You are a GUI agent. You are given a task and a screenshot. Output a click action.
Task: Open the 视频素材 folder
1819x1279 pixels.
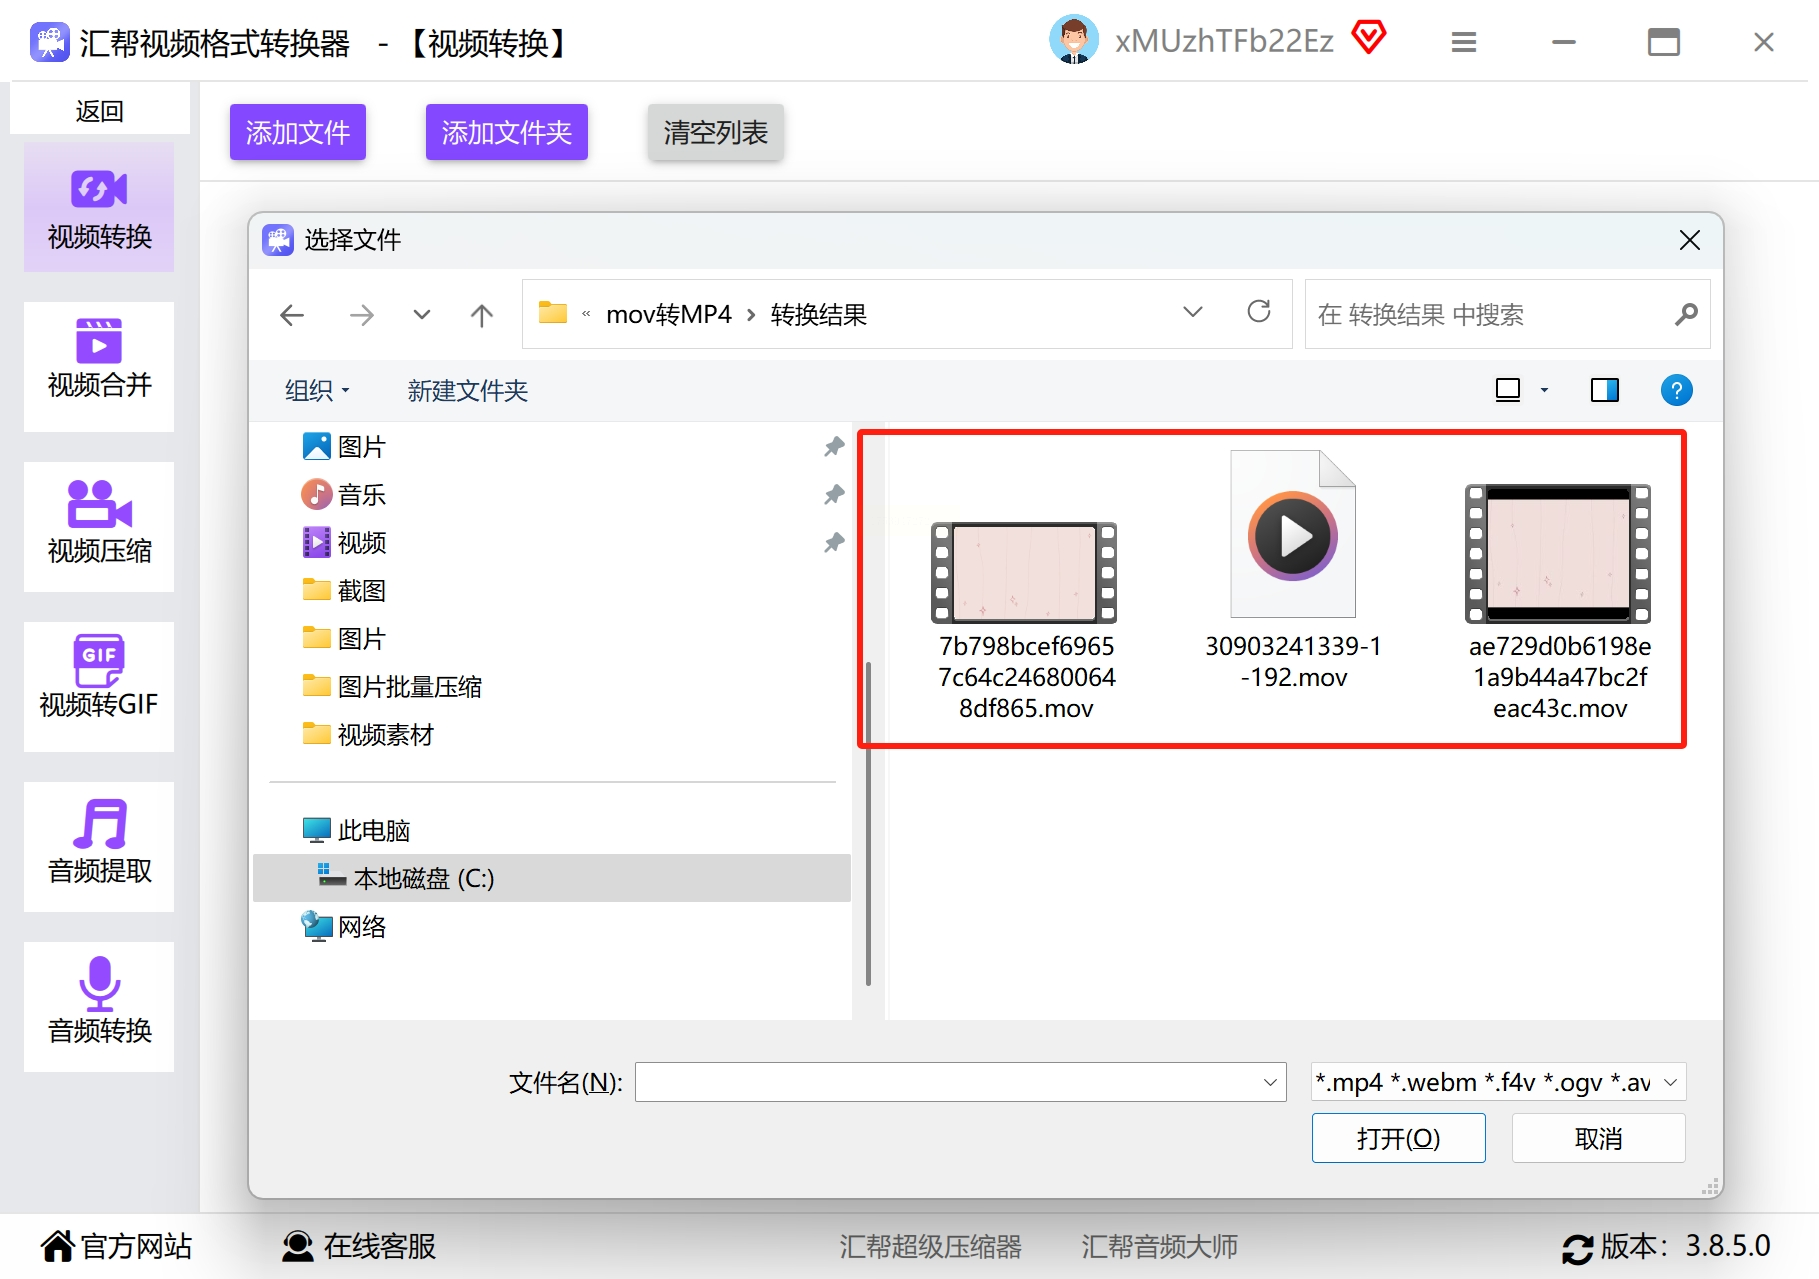(368, 735)
